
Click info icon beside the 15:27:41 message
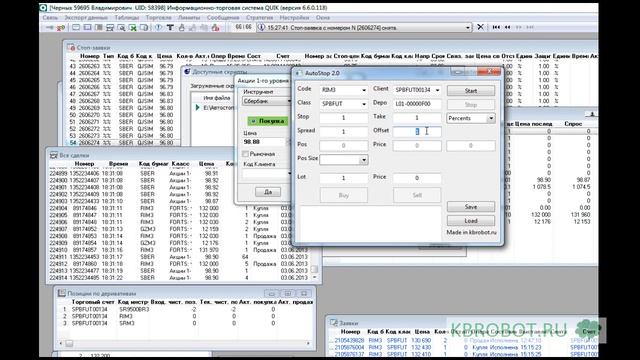click(261, 27)
